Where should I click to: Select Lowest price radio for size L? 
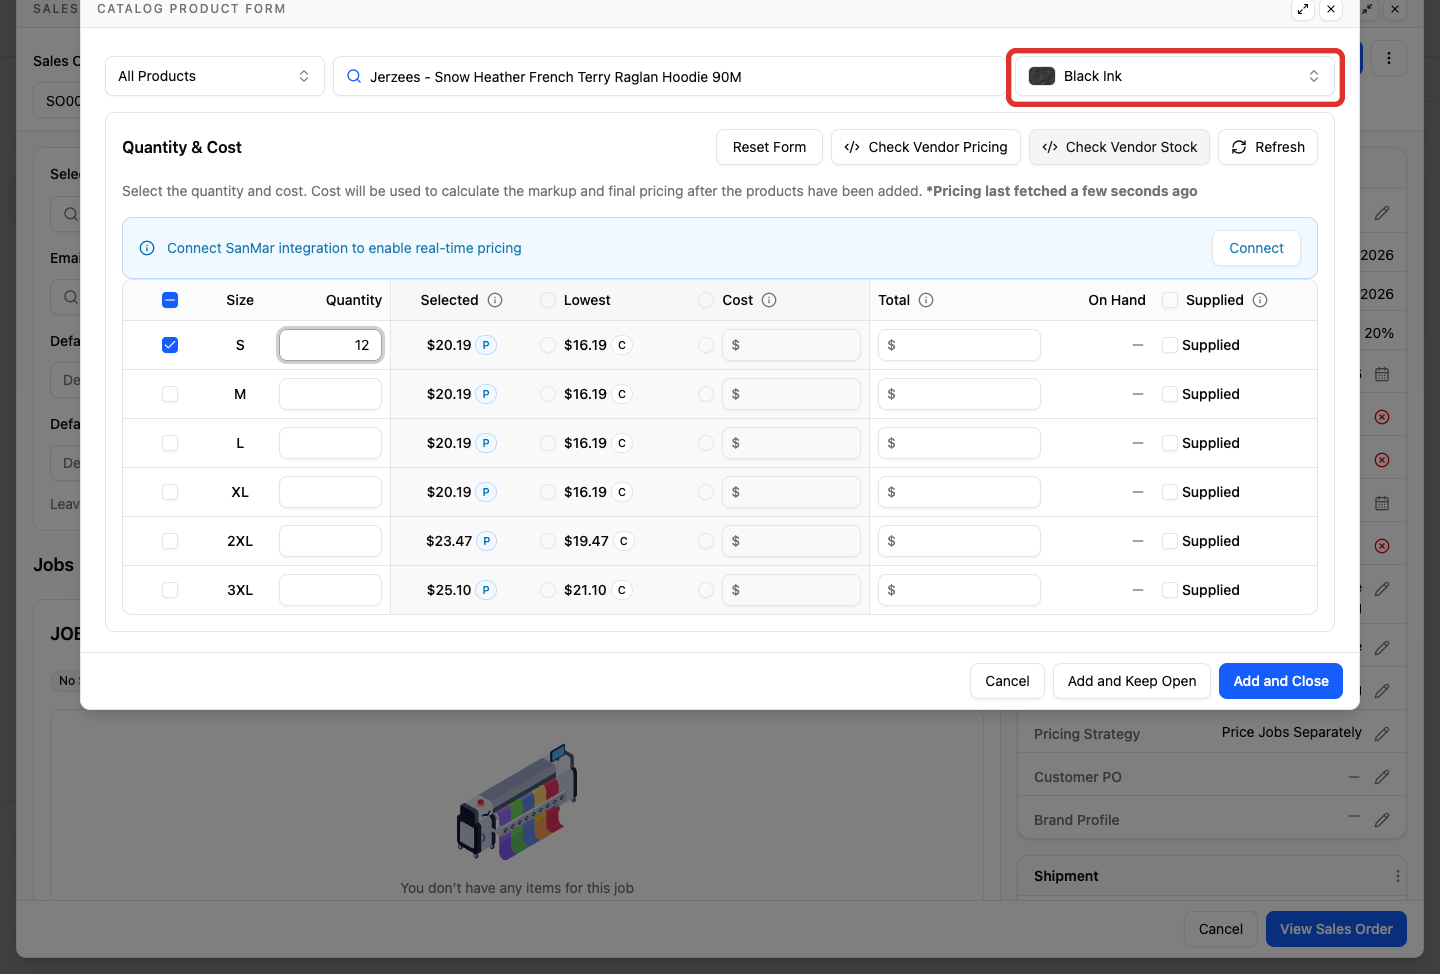tap(548, 443)
